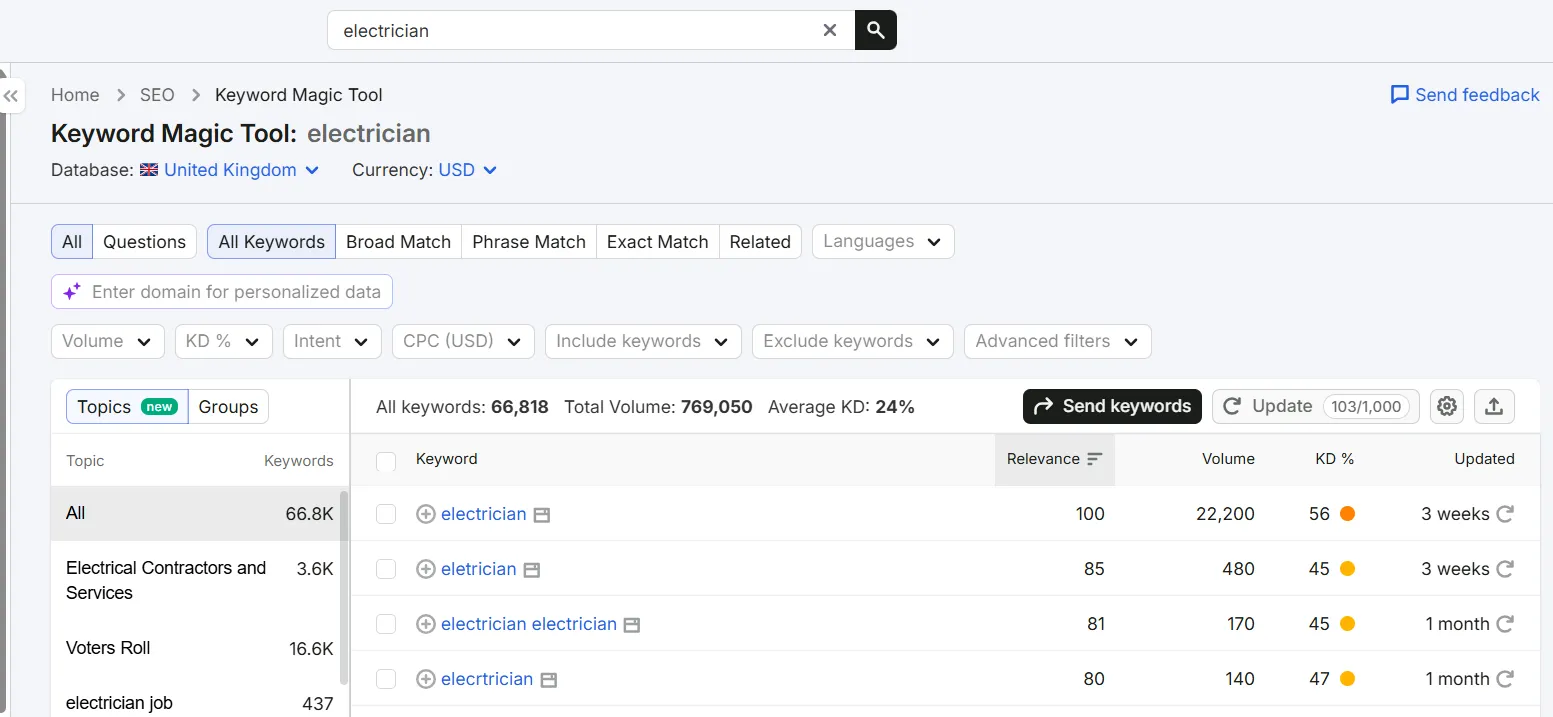The height and width of the screenshot is (717, 1553).
Task: Open USD currency dropdown
Action: point(467,170)
